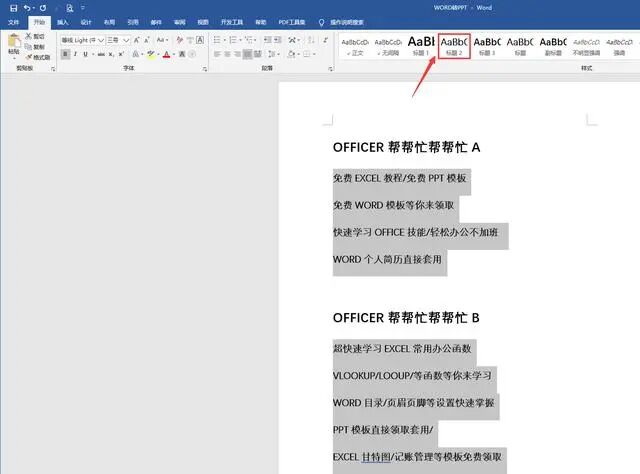Click the Align Left icon

pos(217,54)
